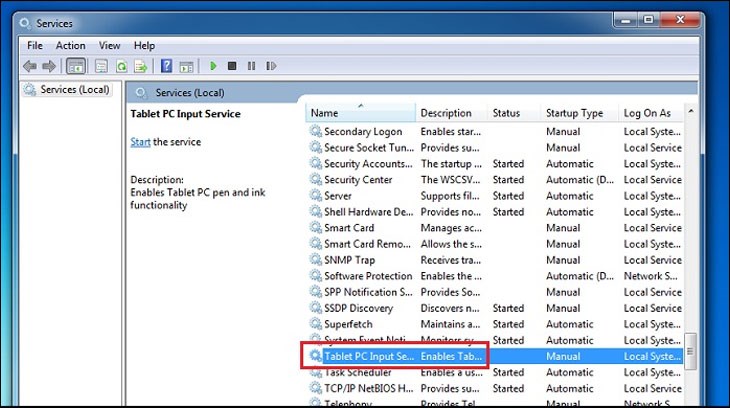Image resolution: width=730 pixels, height=408 pixels.
Task: Click the Export List toolbar icon
Action: pyautogui.click(x=140, y=66)
